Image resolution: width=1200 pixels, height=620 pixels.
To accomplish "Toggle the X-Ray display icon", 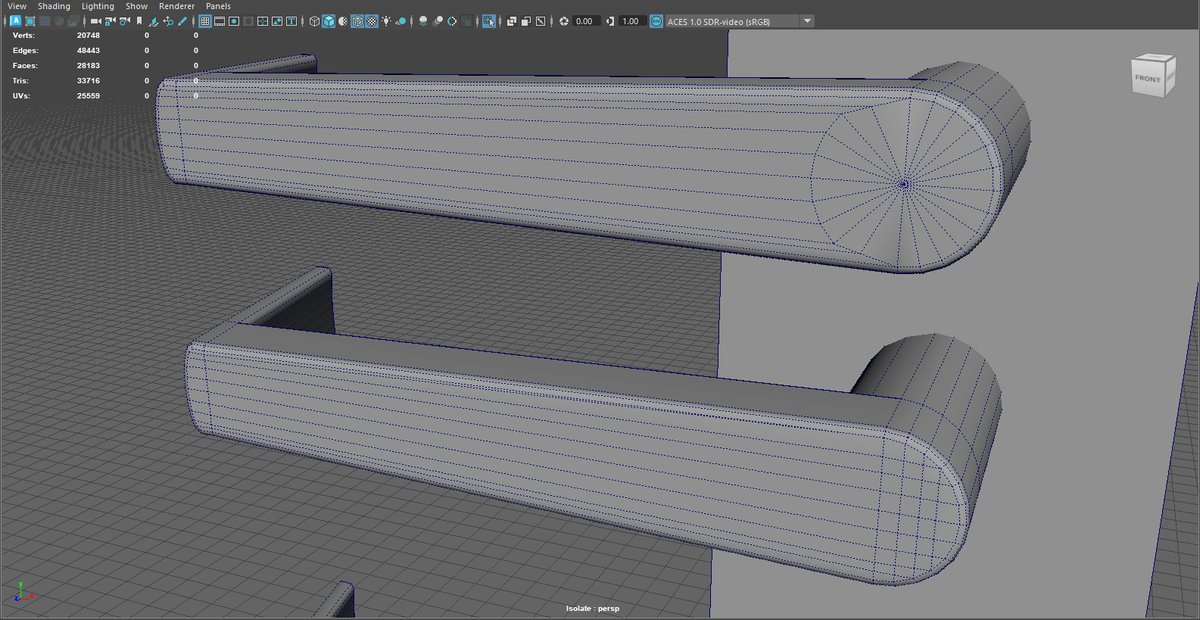I will [511, 21].
